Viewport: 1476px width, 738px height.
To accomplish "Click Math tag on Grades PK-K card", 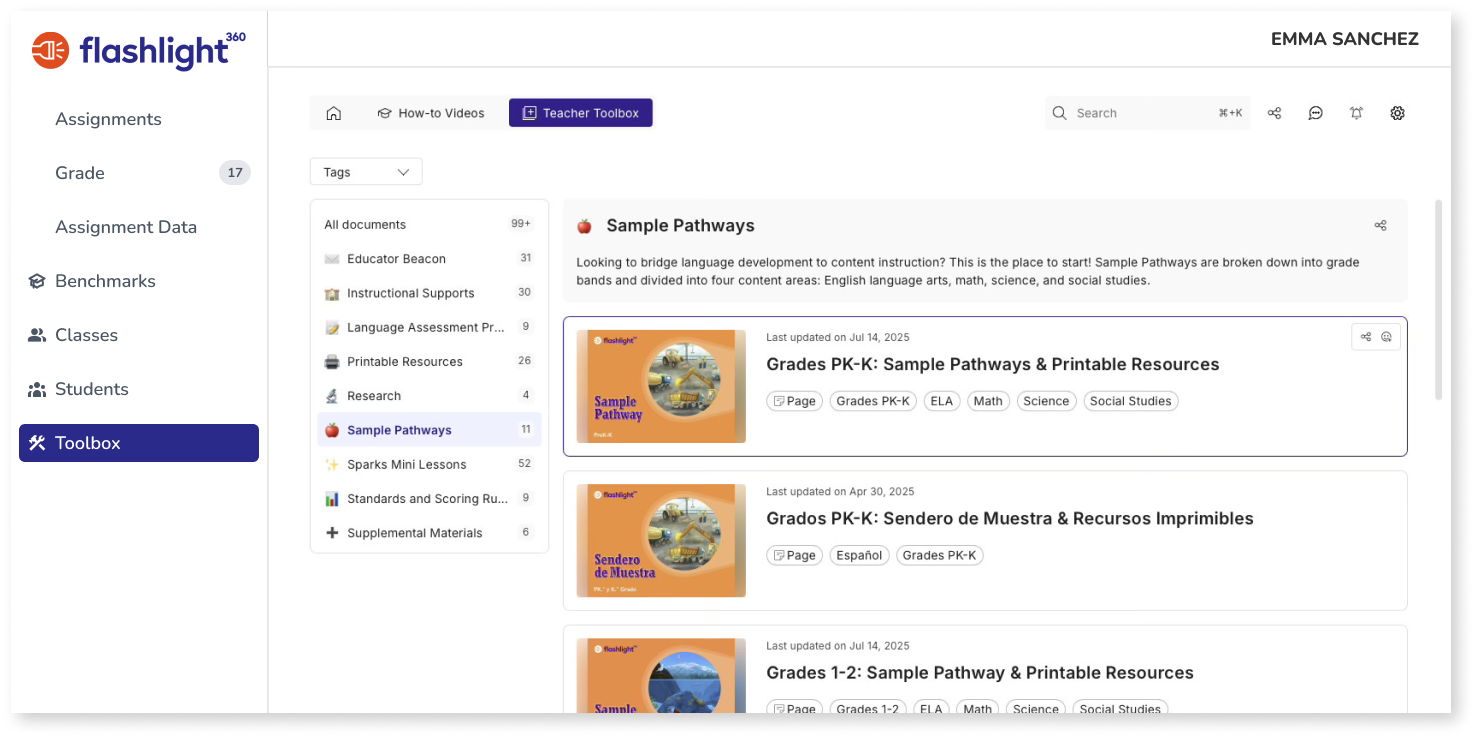I will pos(988,401).
